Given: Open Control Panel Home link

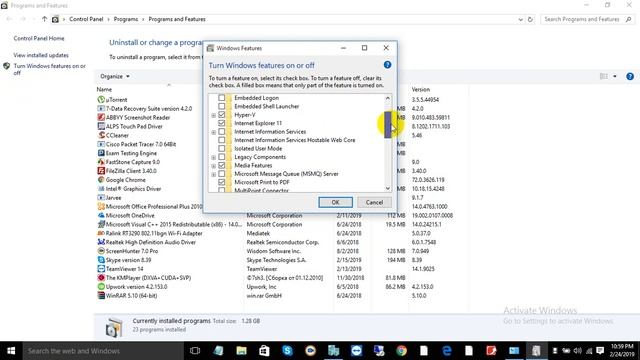Looking at the screenshot, I should pyautogui.click(x=39, y=38).
